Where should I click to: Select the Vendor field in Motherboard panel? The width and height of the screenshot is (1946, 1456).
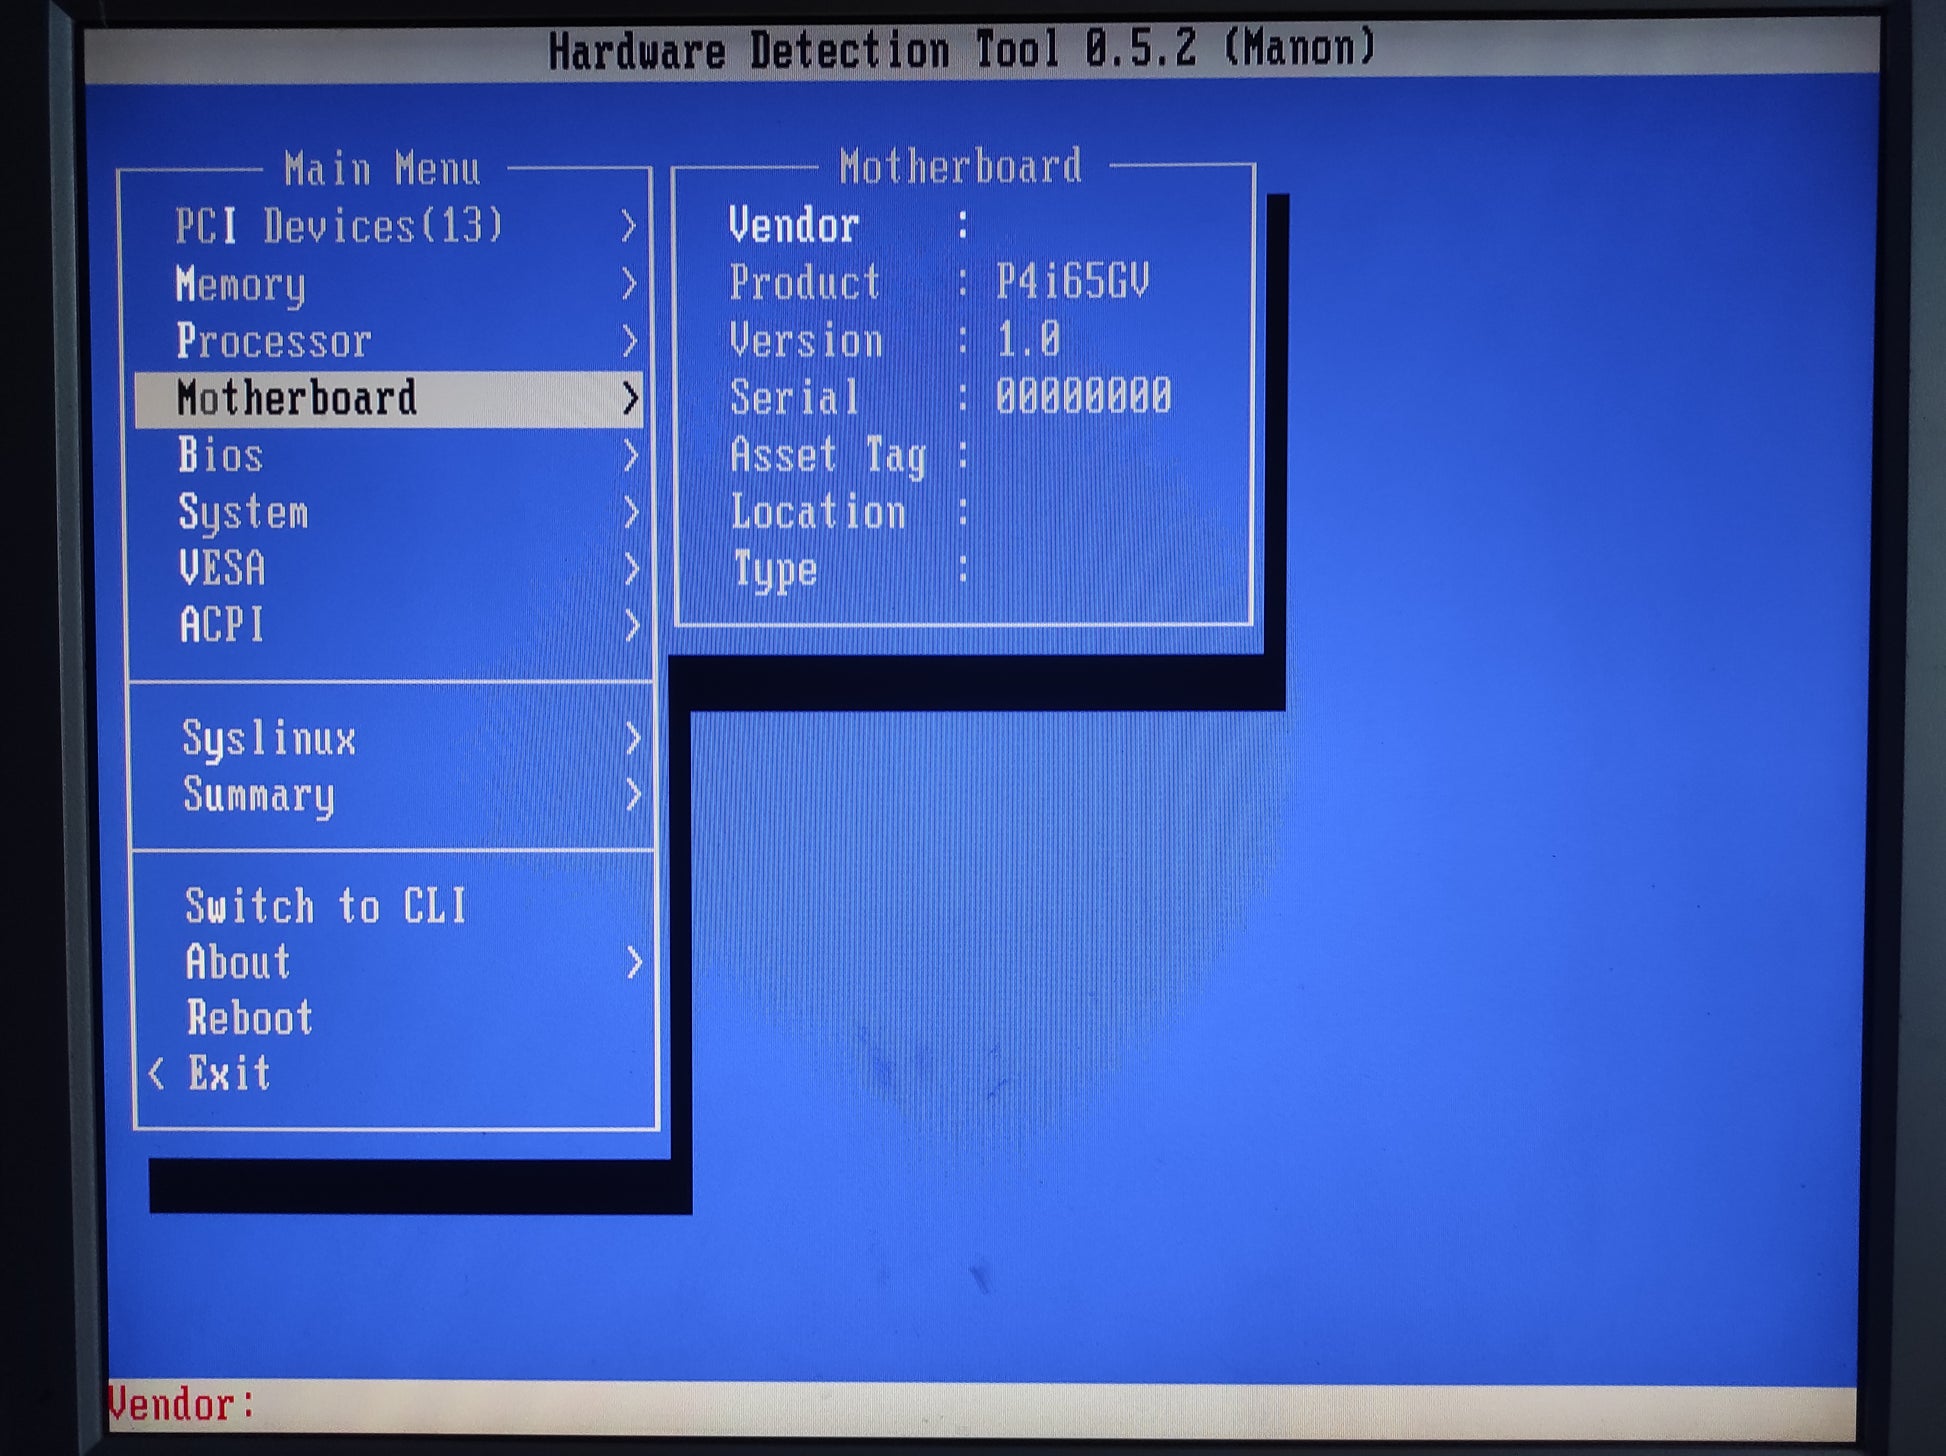point(794,225)
